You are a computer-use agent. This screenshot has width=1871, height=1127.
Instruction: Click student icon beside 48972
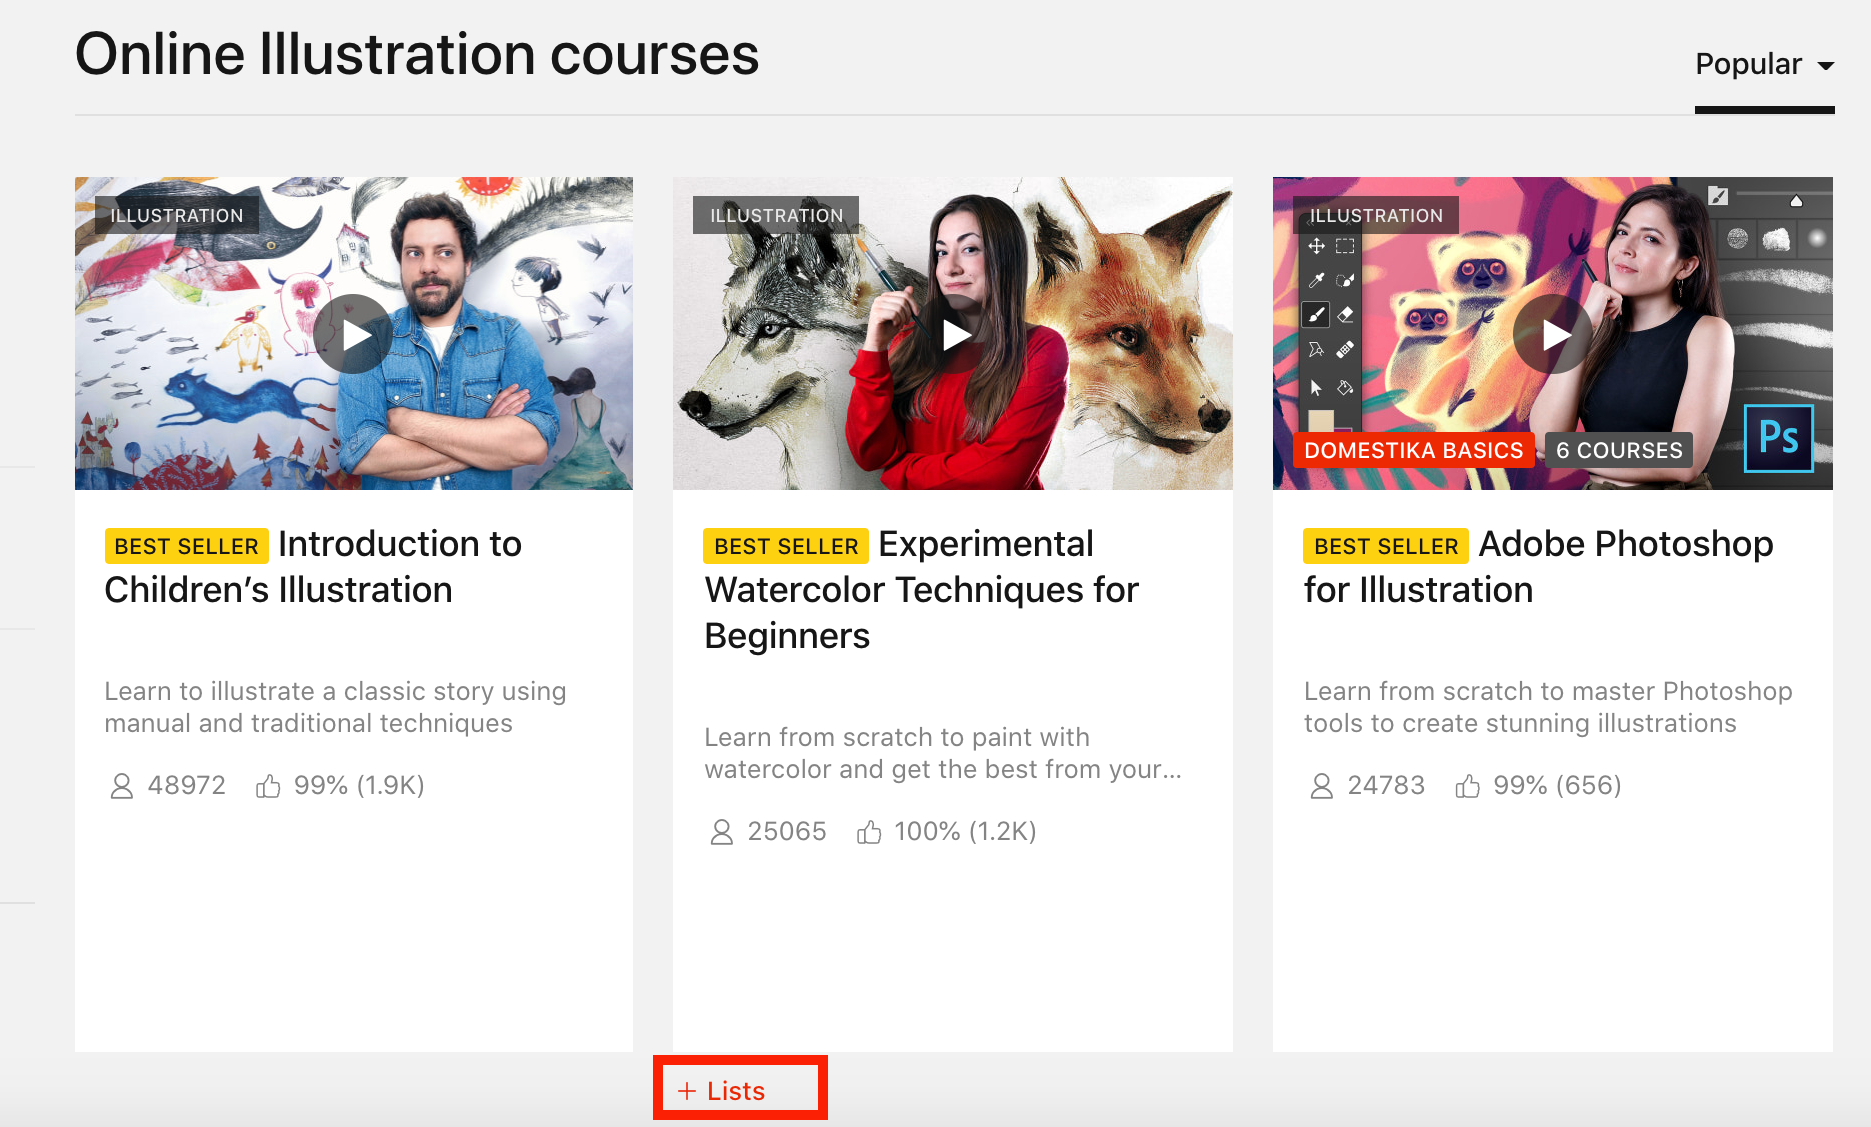(121, 786)
